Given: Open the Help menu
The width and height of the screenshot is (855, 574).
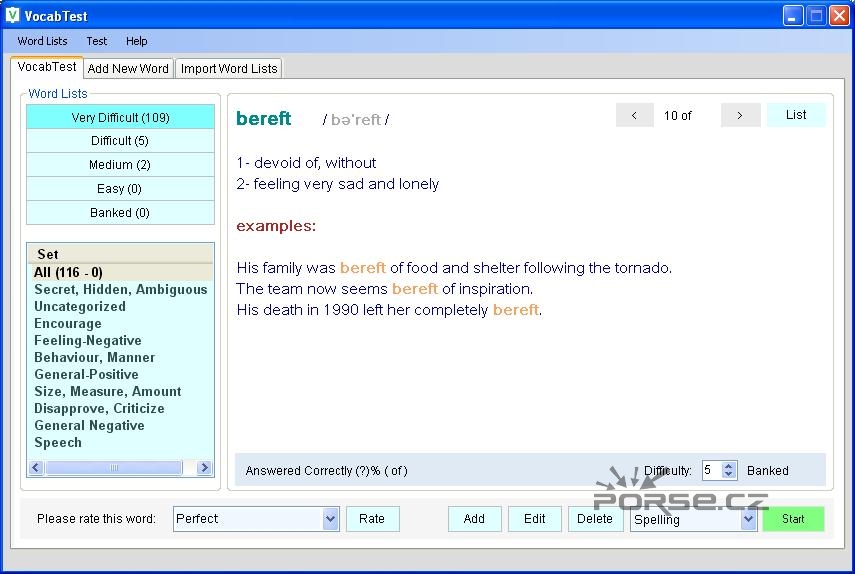Looking at the screenshot, I should 136,41.
